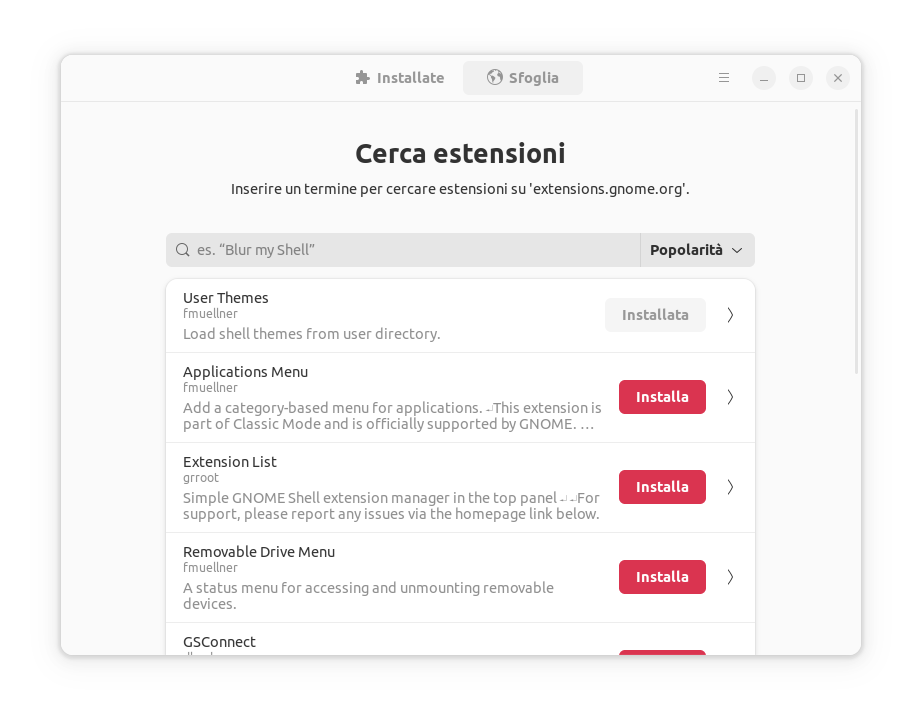Switch to the Installate tab
The image size is (922, 722).
[400, 78]
